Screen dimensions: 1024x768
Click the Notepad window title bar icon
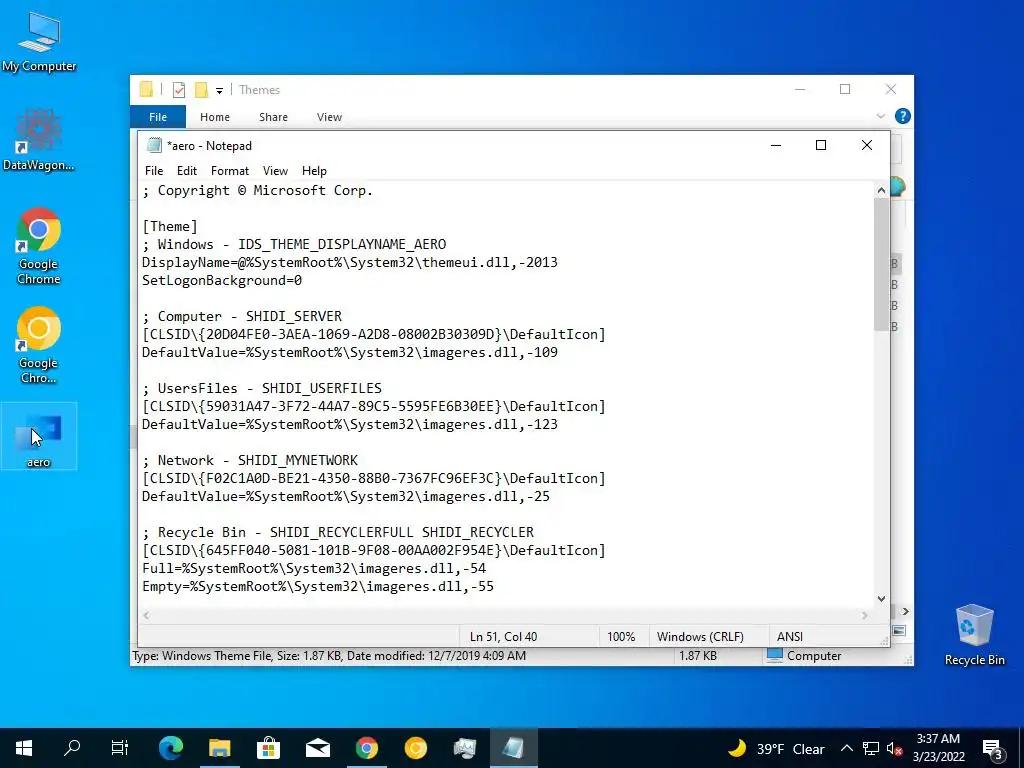(154, 146)
